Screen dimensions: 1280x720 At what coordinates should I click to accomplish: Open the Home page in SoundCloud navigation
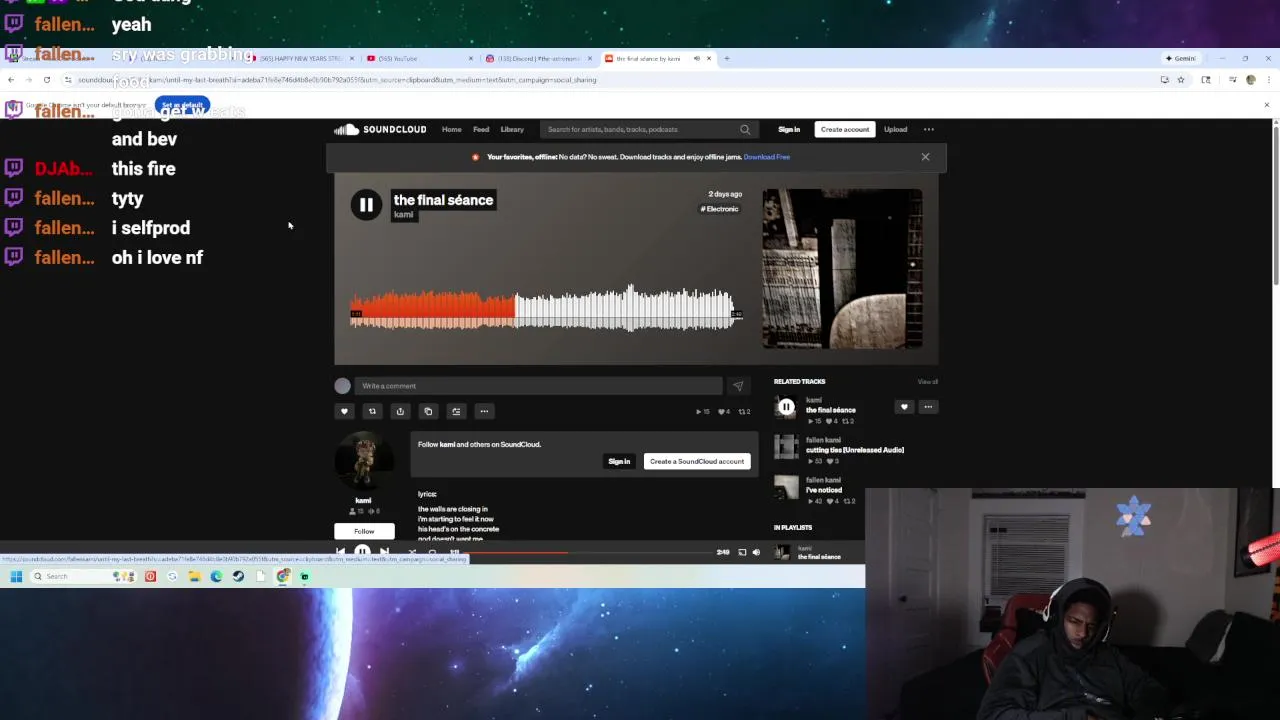[452, 129]
